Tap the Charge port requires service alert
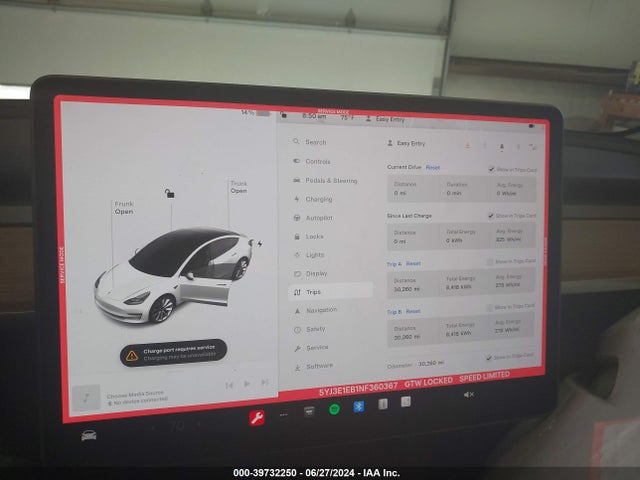Image resolution: width=640 pixels, height=480 pixels. coord(173,353)
